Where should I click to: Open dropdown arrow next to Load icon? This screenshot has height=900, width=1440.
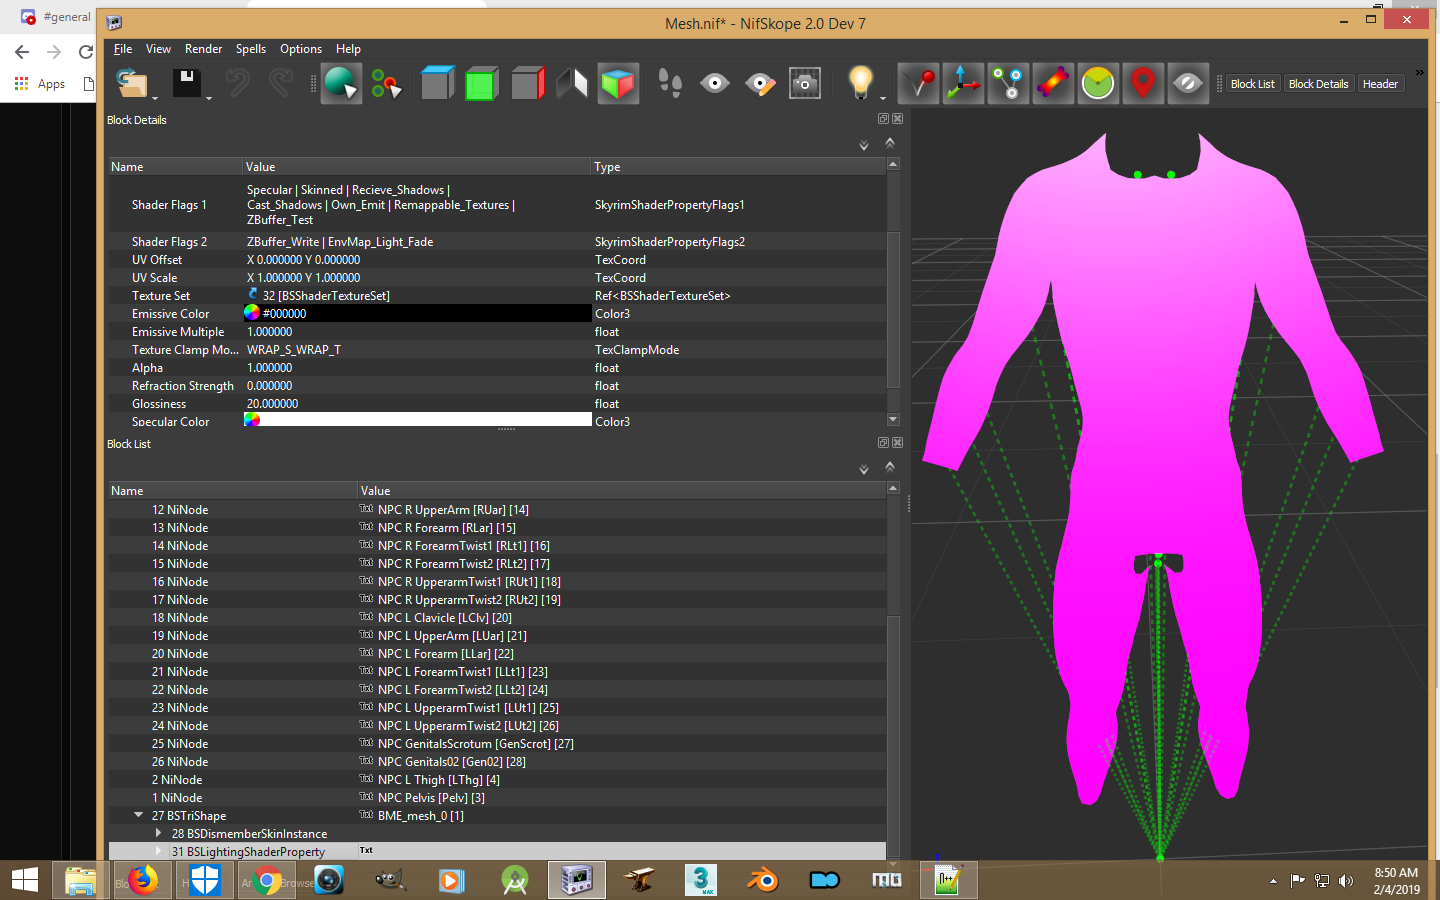(155, 98)
